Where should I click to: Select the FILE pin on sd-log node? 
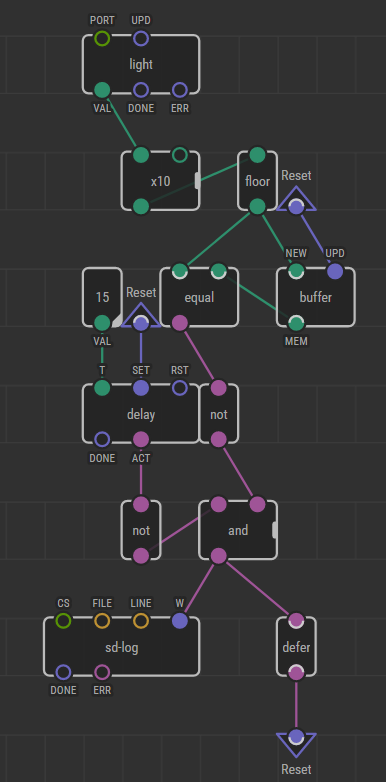102,621
